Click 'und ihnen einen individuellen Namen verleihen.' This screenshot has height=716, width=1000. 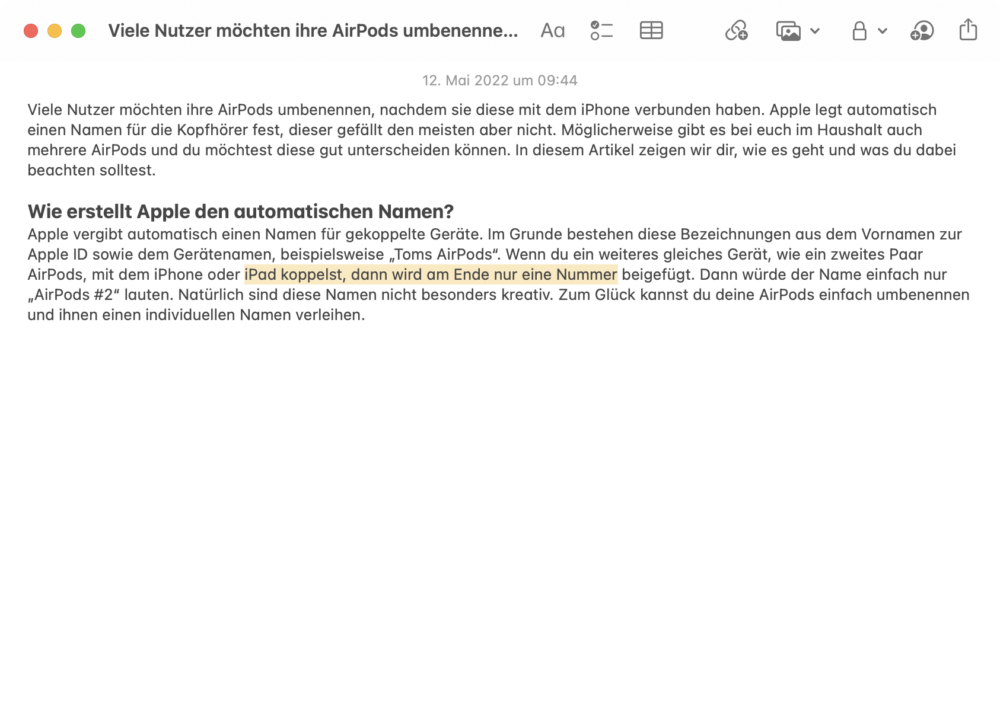coord(196,315)
